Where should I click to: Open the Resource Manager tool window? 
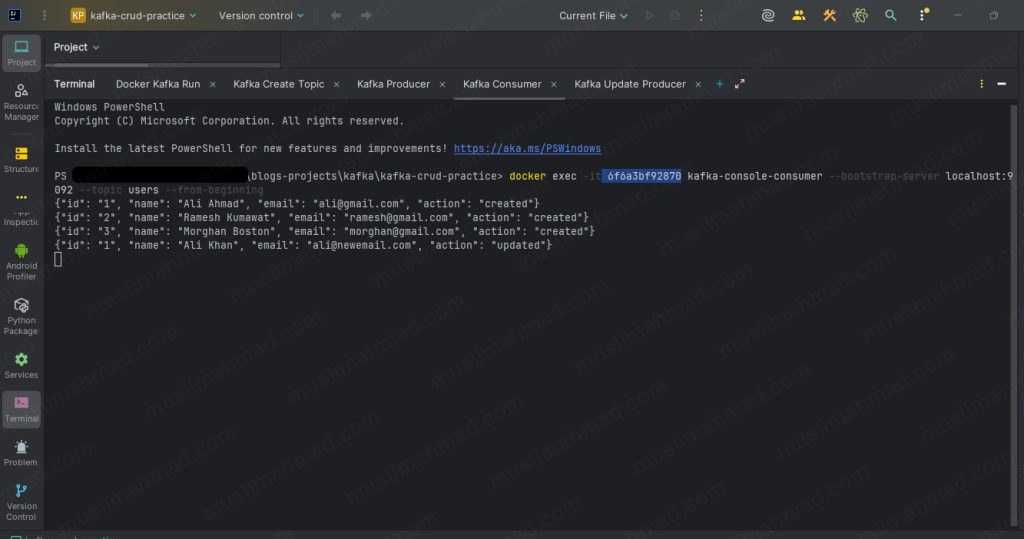click(22, 103)
